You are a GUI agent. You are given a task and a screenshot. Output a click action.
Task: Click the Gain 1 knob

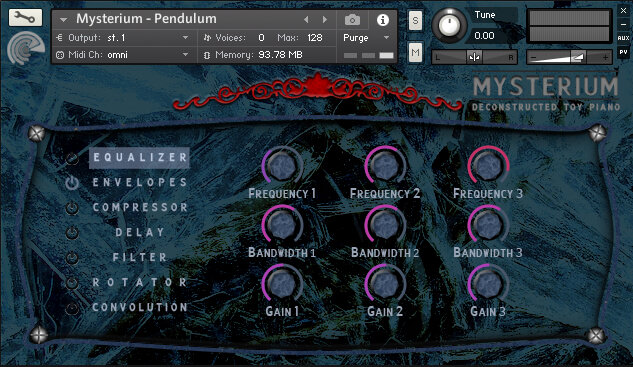click(x=282, y=284)
